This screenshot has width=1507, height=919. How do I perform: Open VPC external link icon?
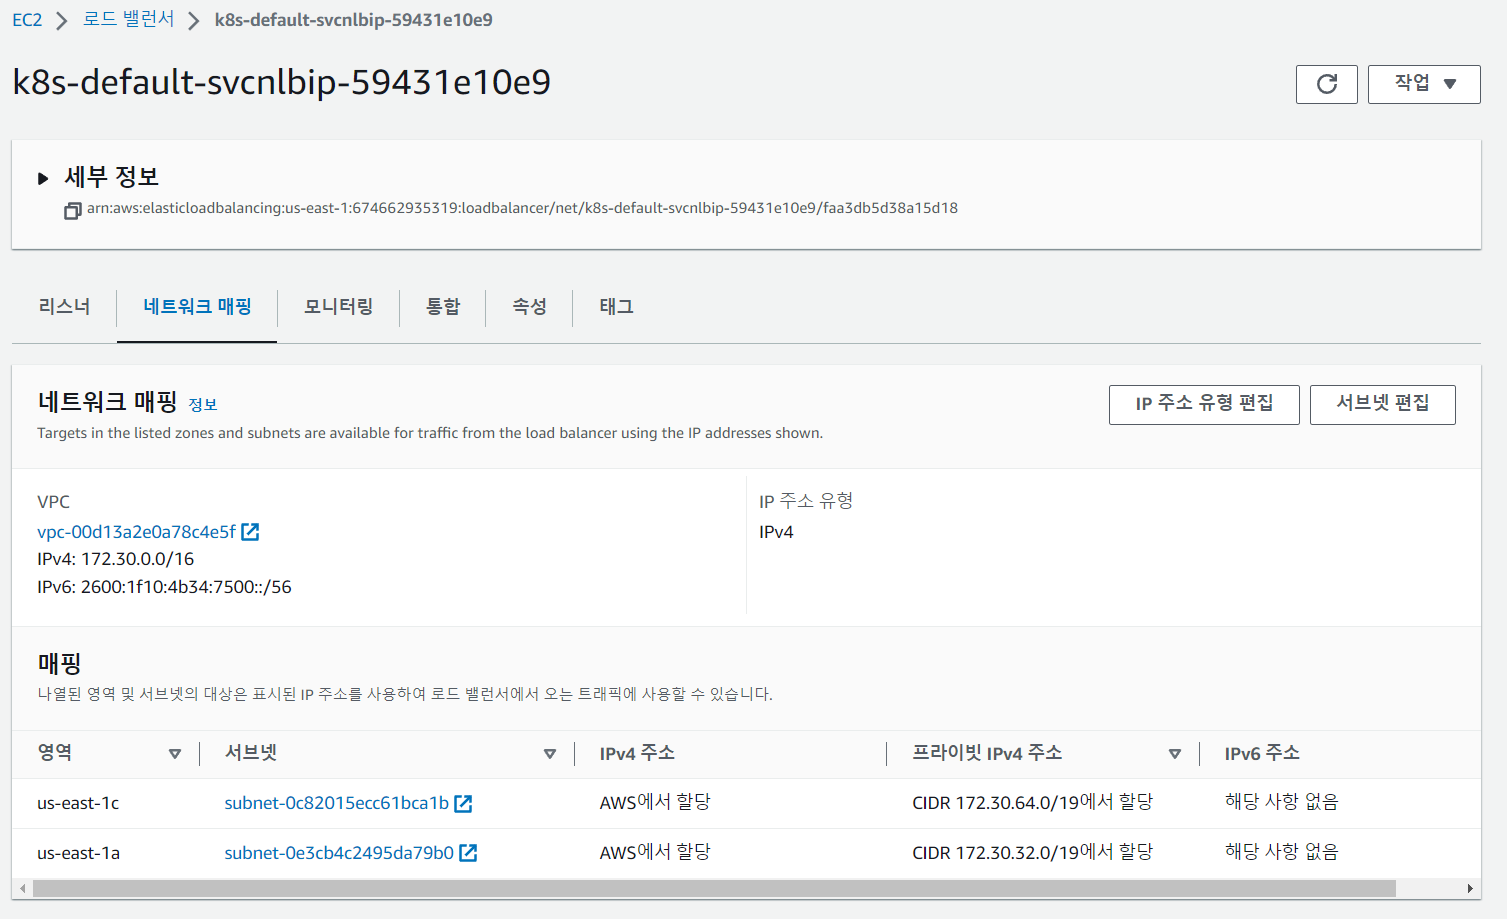pos(250,532)
